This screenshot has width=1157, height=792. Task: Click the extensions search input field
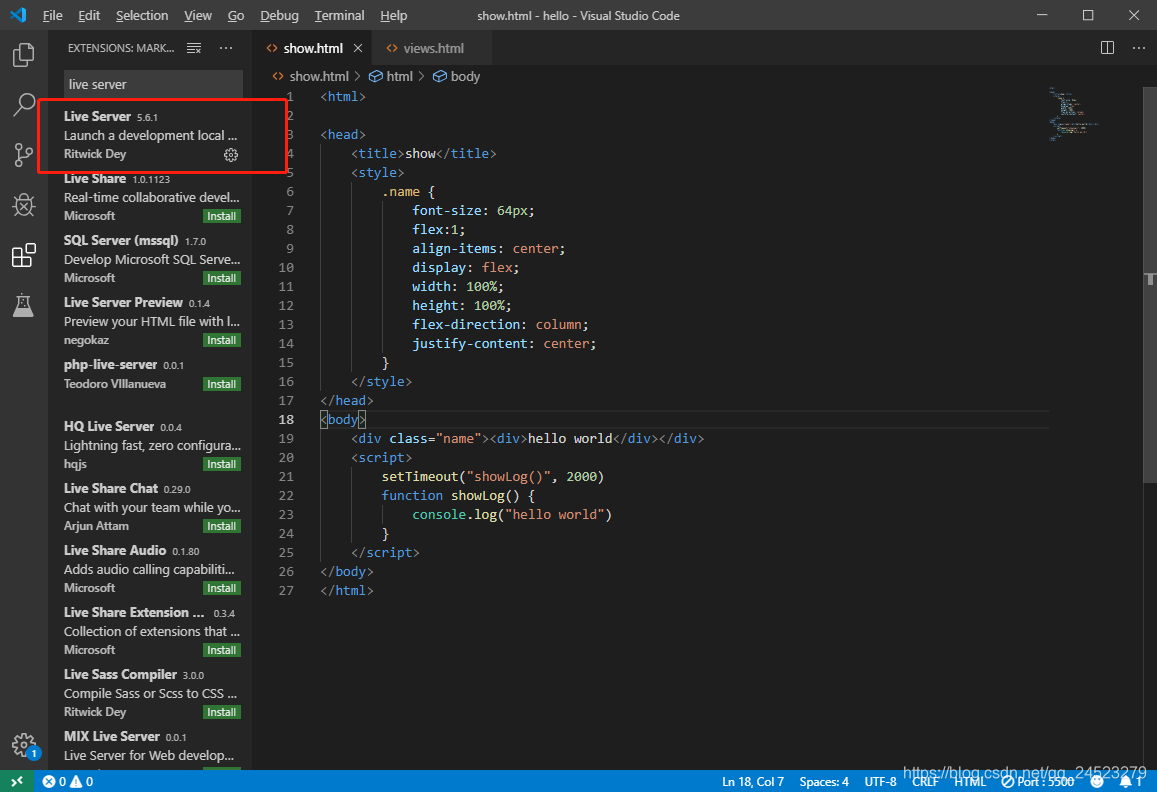point(152,84)
